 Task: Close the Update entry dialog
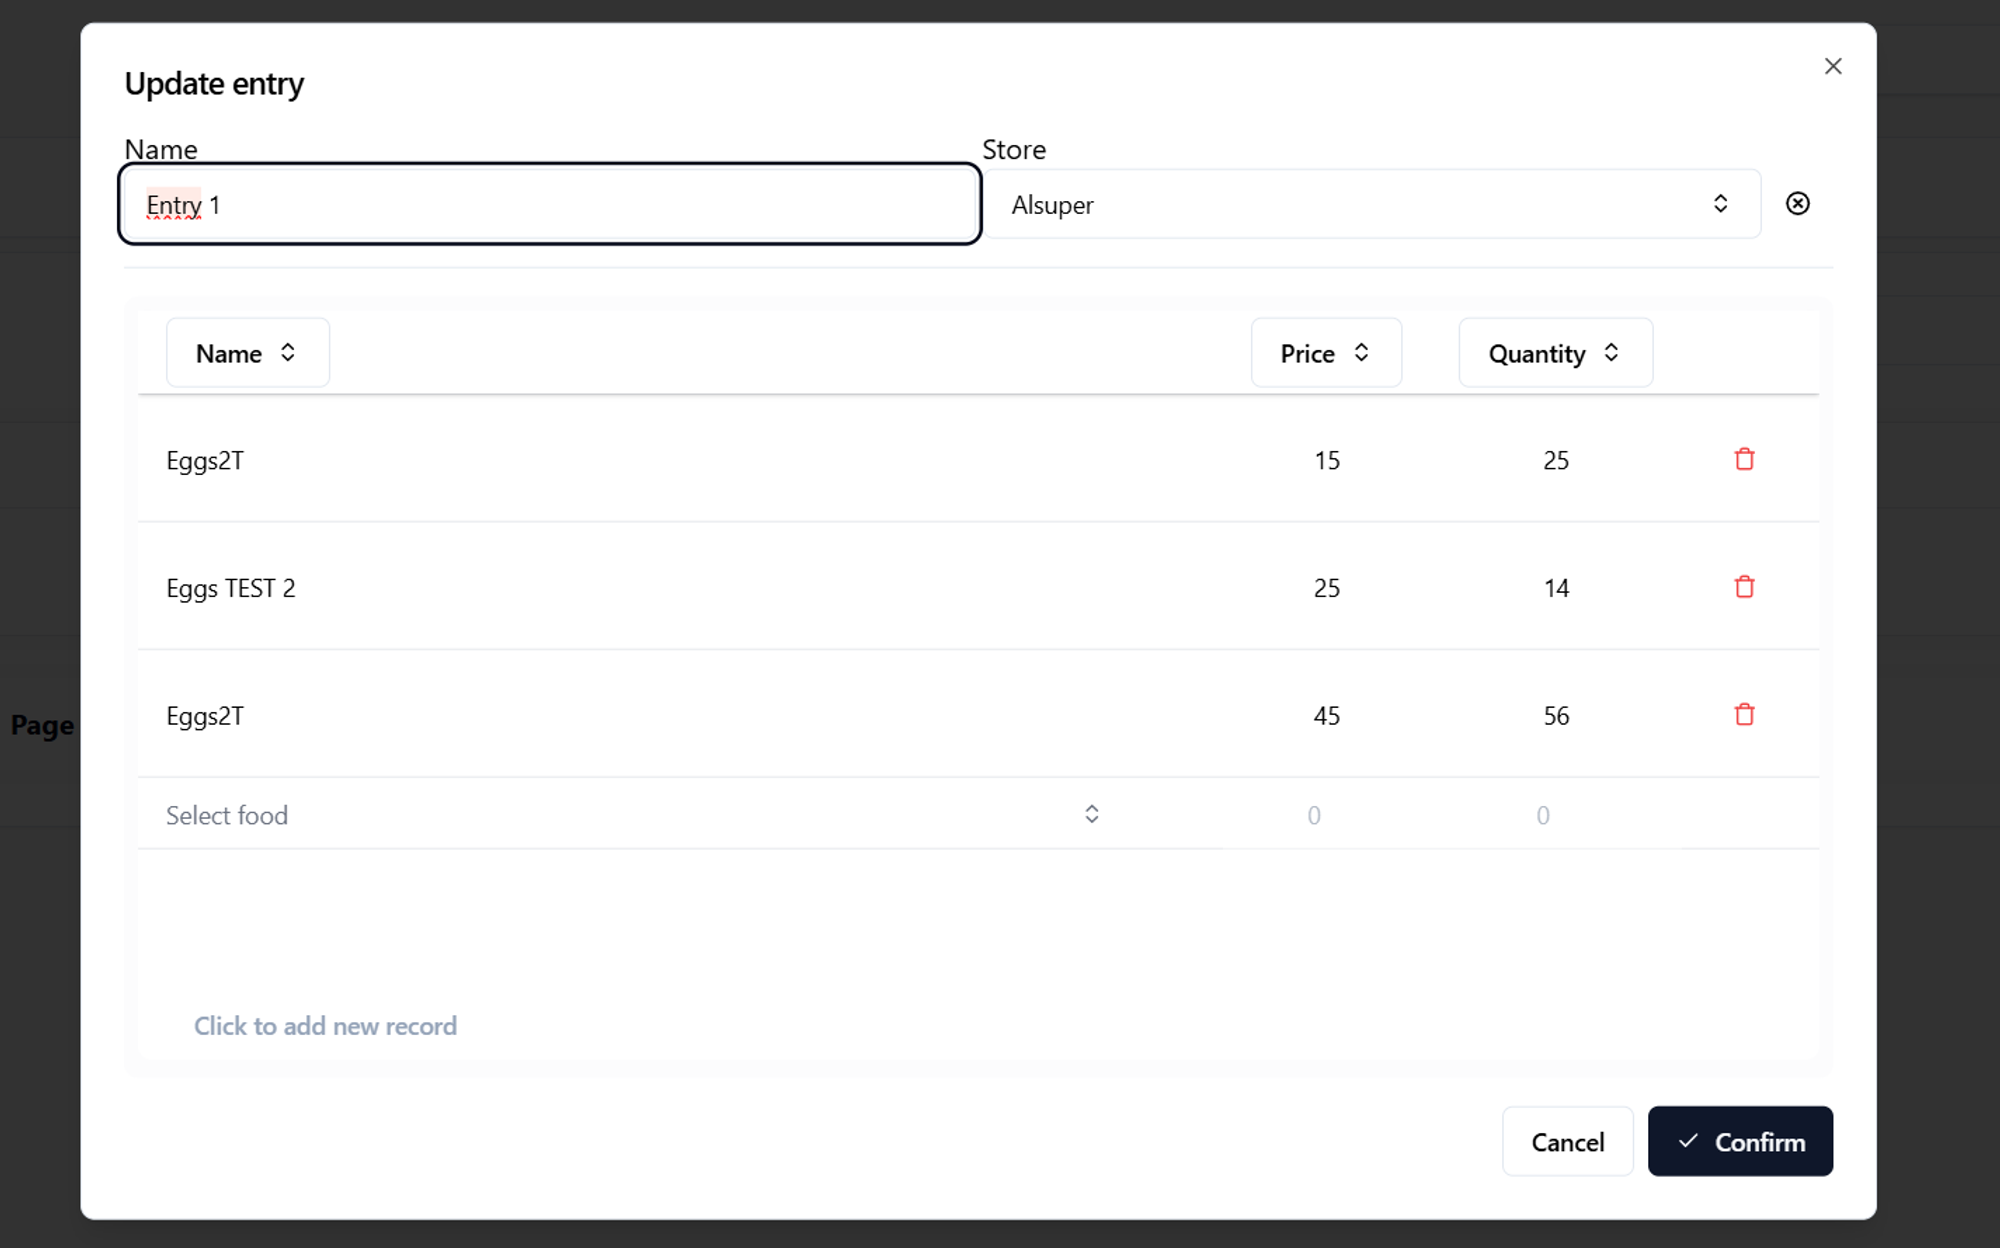pyautogui.click(x=1833, y=65)
